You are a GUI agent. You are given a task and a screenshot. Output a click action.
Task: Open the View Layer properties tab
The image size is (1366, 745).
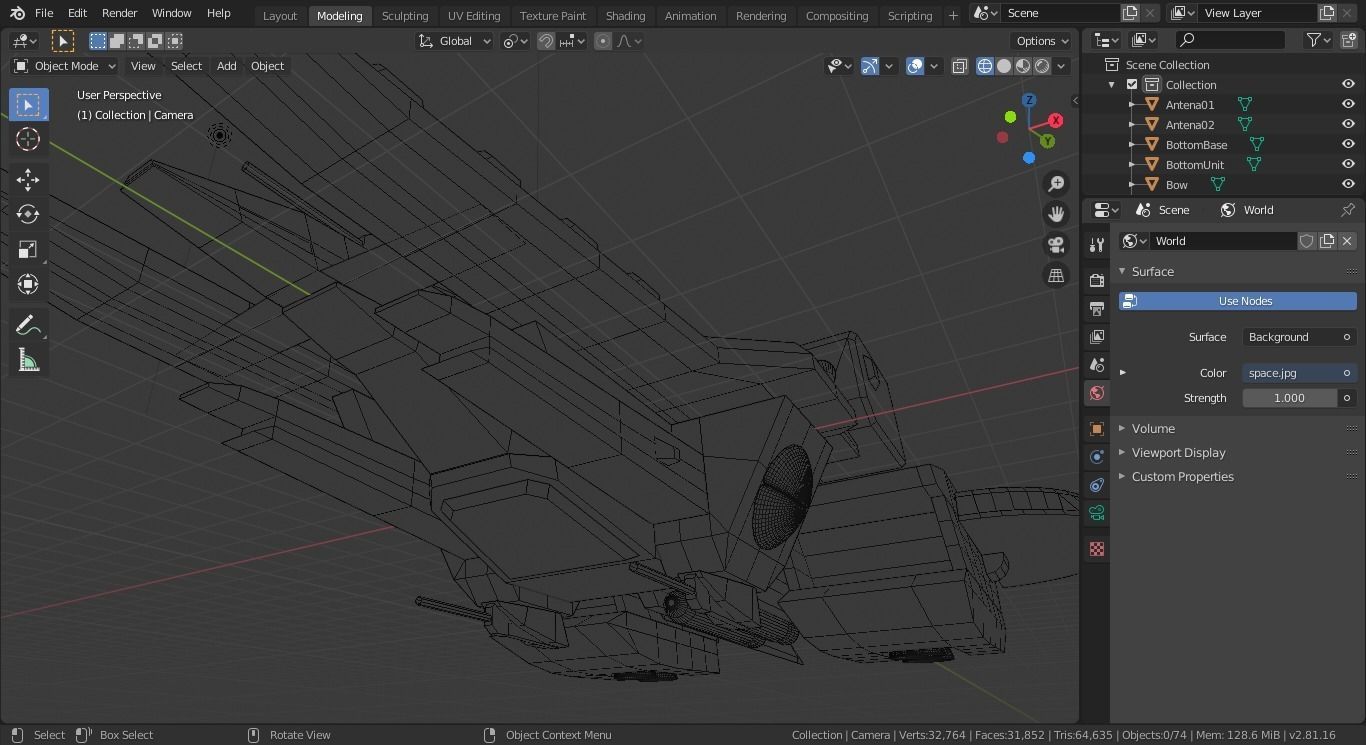(1097, 337)
